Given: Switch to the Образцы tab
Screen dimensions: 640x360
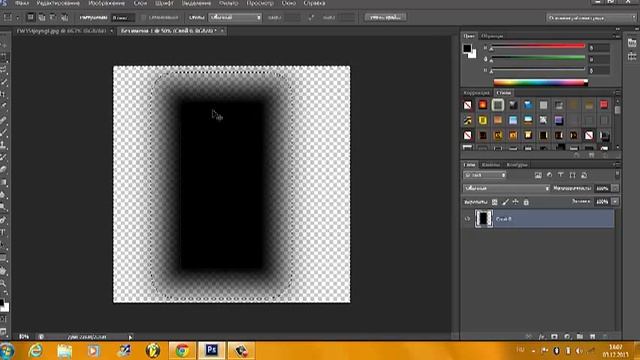Looking at the screenshot, I should point(492,36).
